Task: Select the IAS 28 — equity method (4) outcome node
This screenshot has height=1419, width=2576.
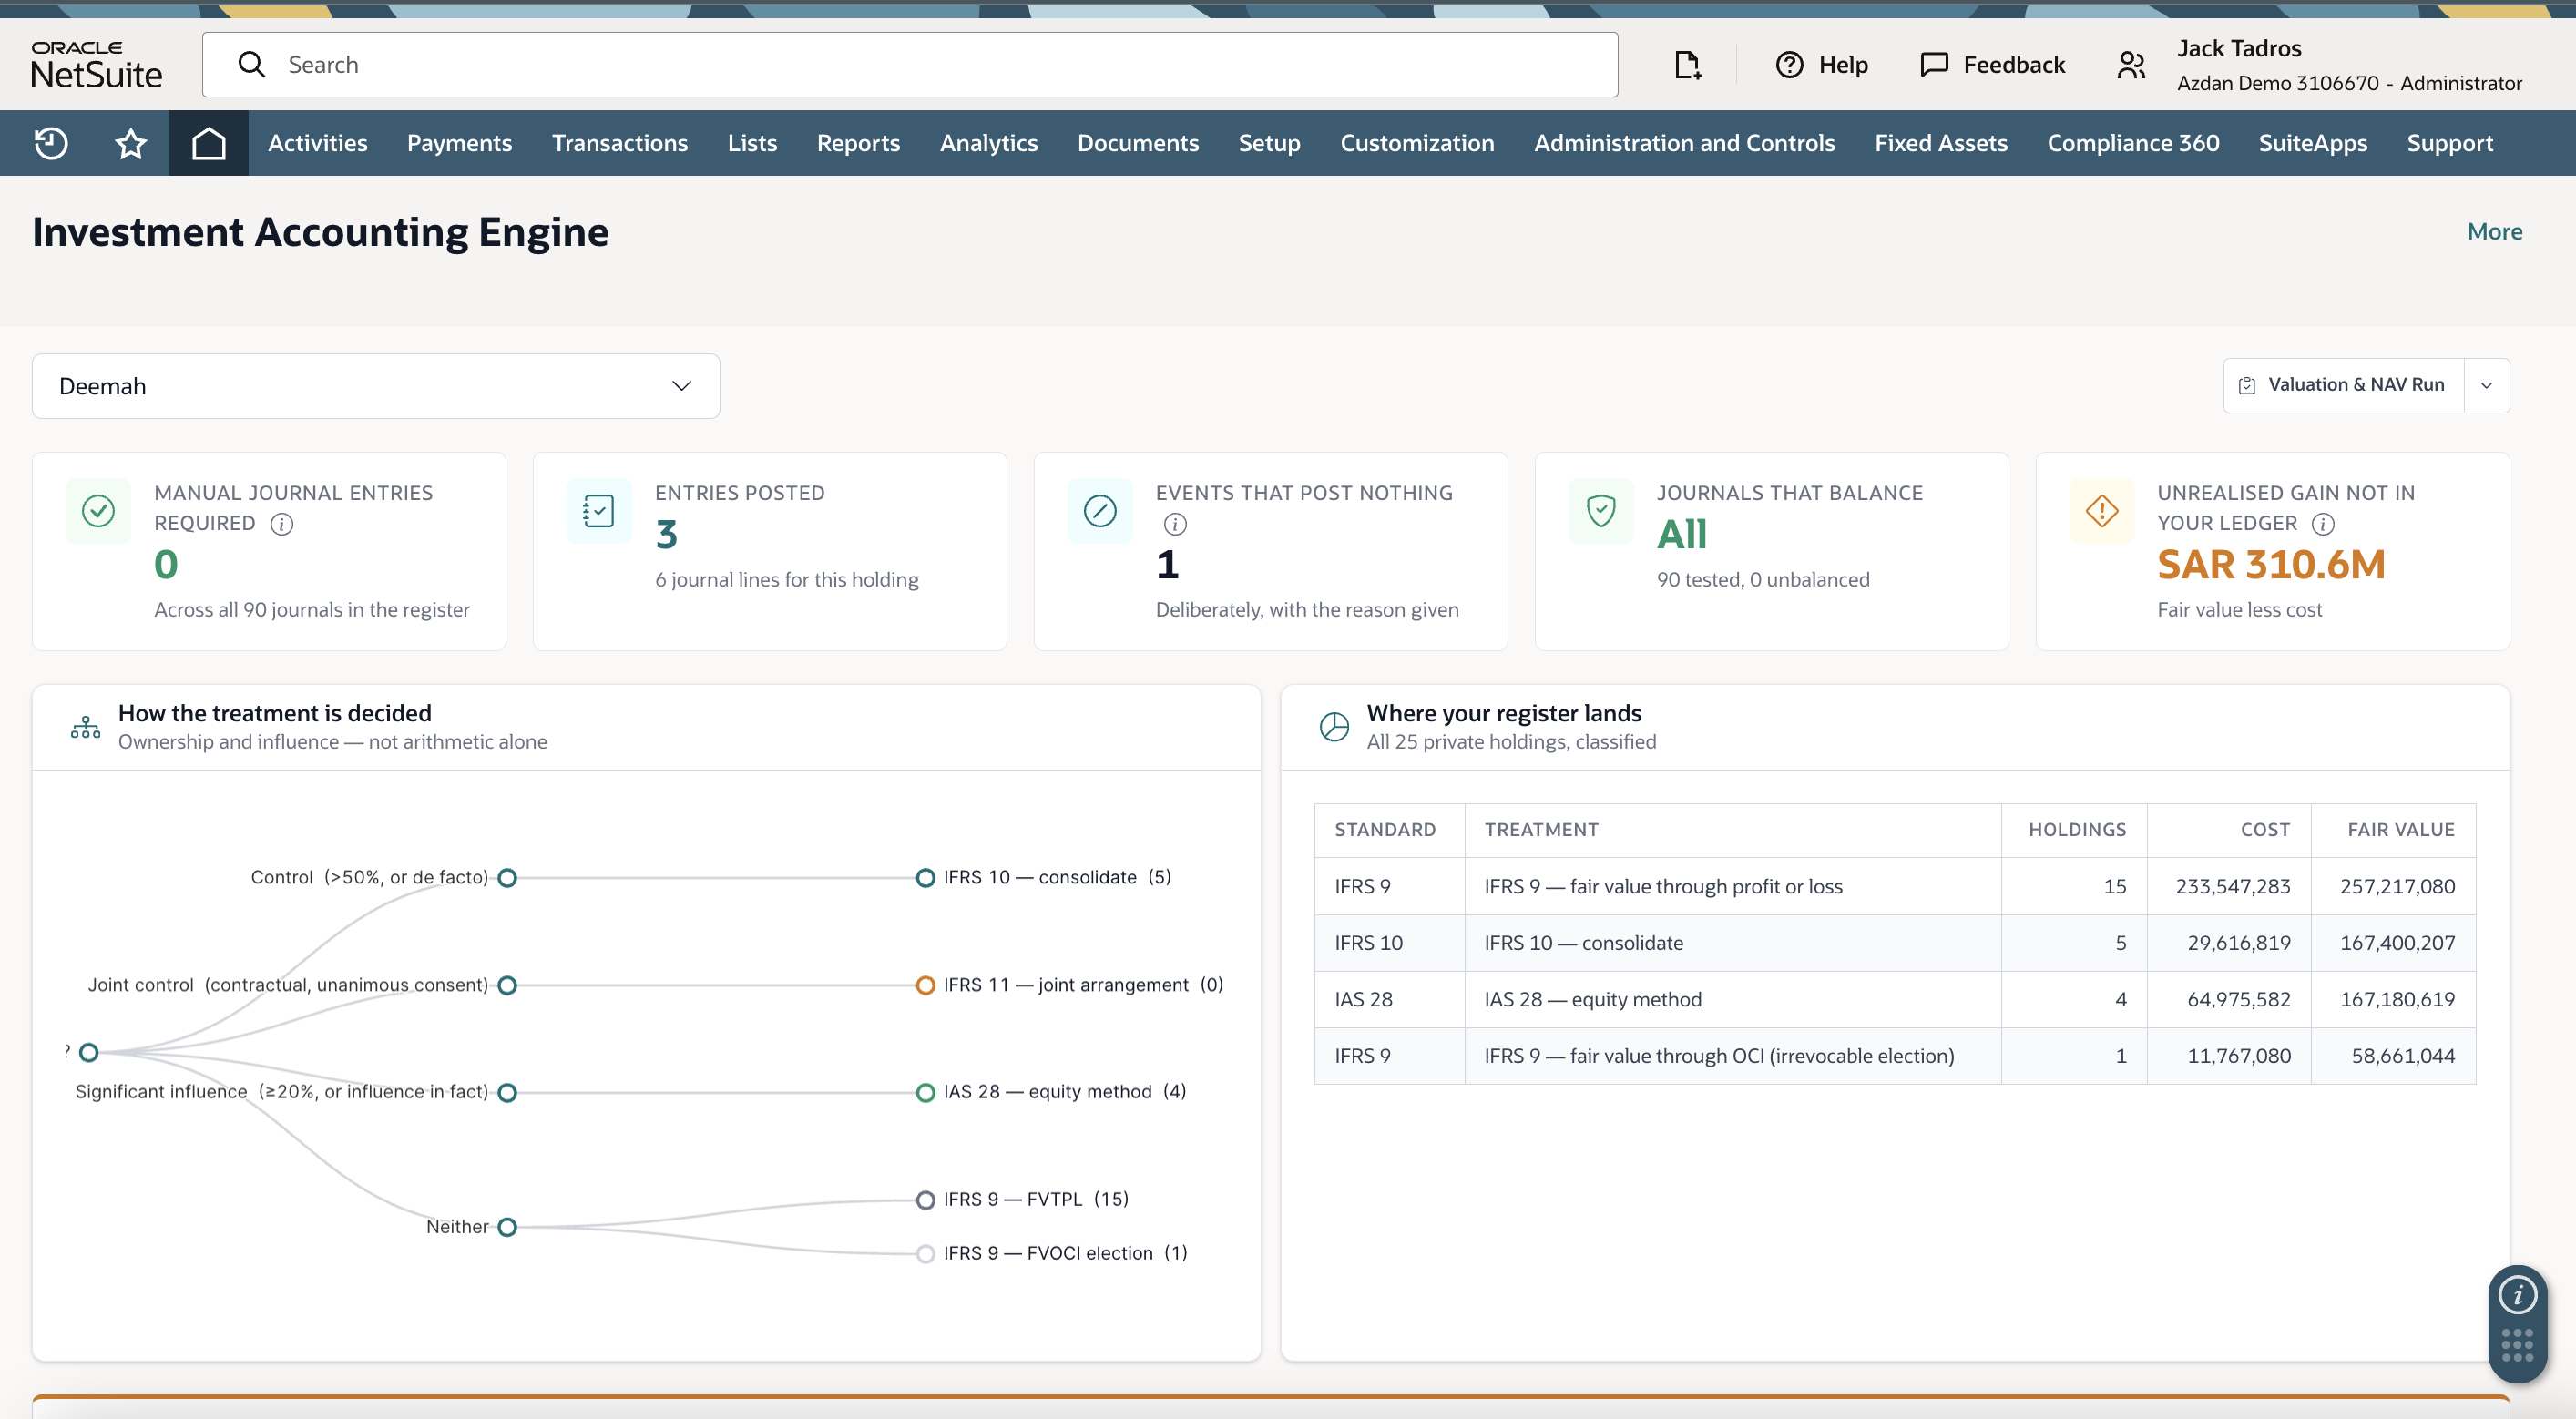Action: coord(925,1093)
